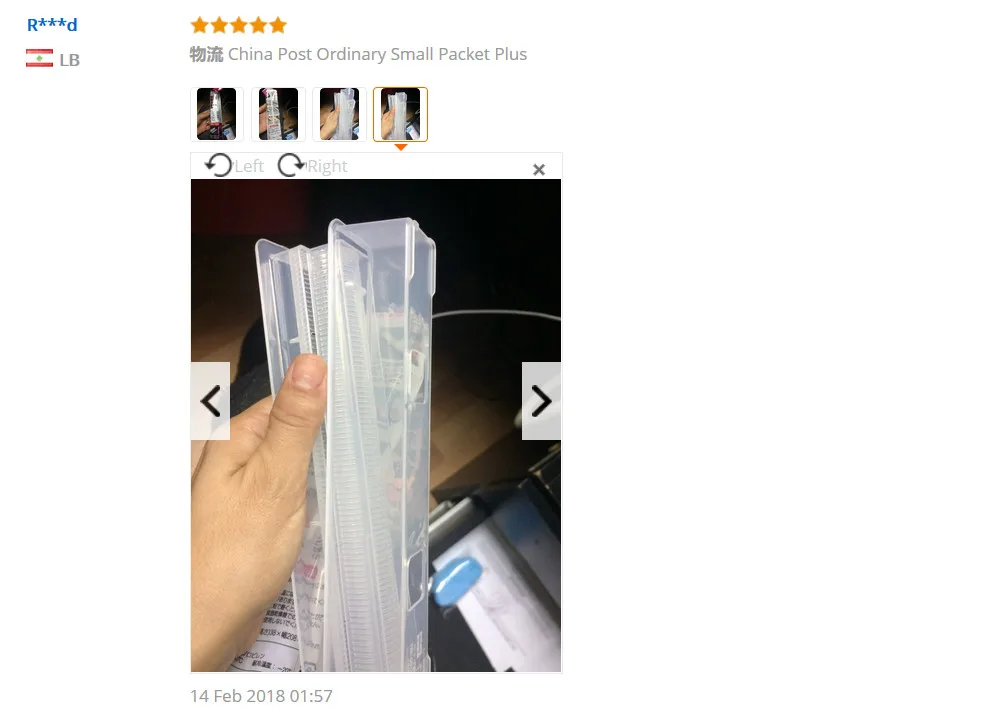Image resolution: width=995 pixels, height=712 pixels.
Task: View the third review photo thumbnail
Action: click(x=339, y=114)
